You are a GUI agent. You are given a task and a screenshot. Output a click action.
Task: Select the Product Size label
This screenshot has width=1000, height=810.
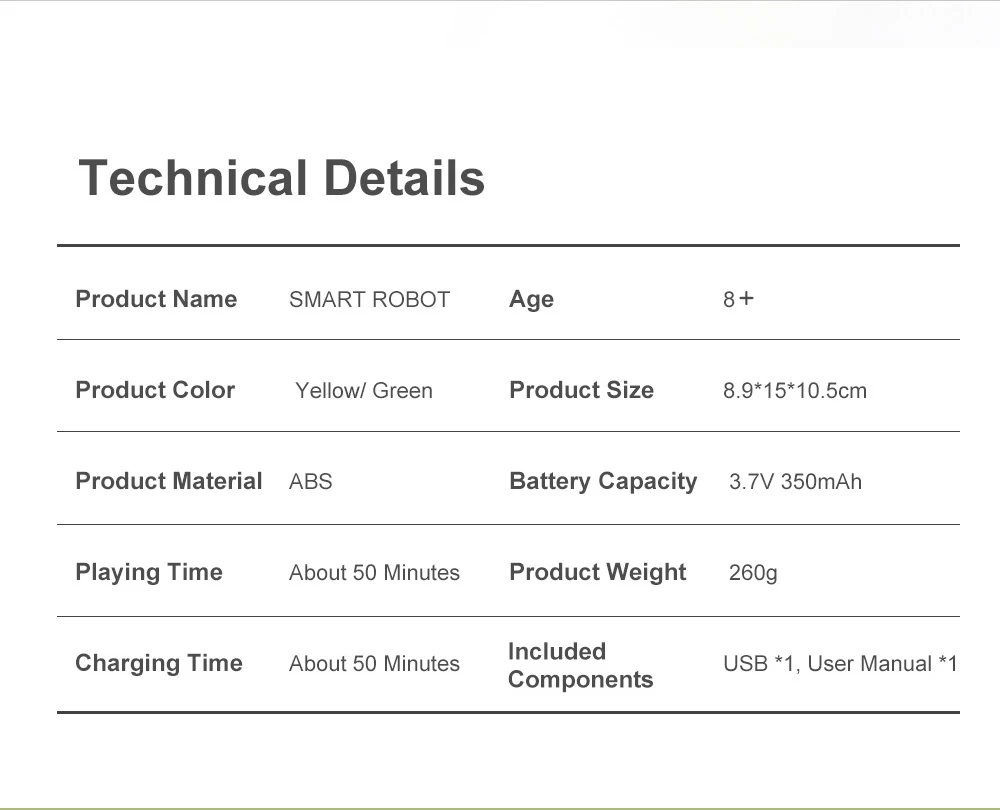pyautogui.click(x=582, y=390)
